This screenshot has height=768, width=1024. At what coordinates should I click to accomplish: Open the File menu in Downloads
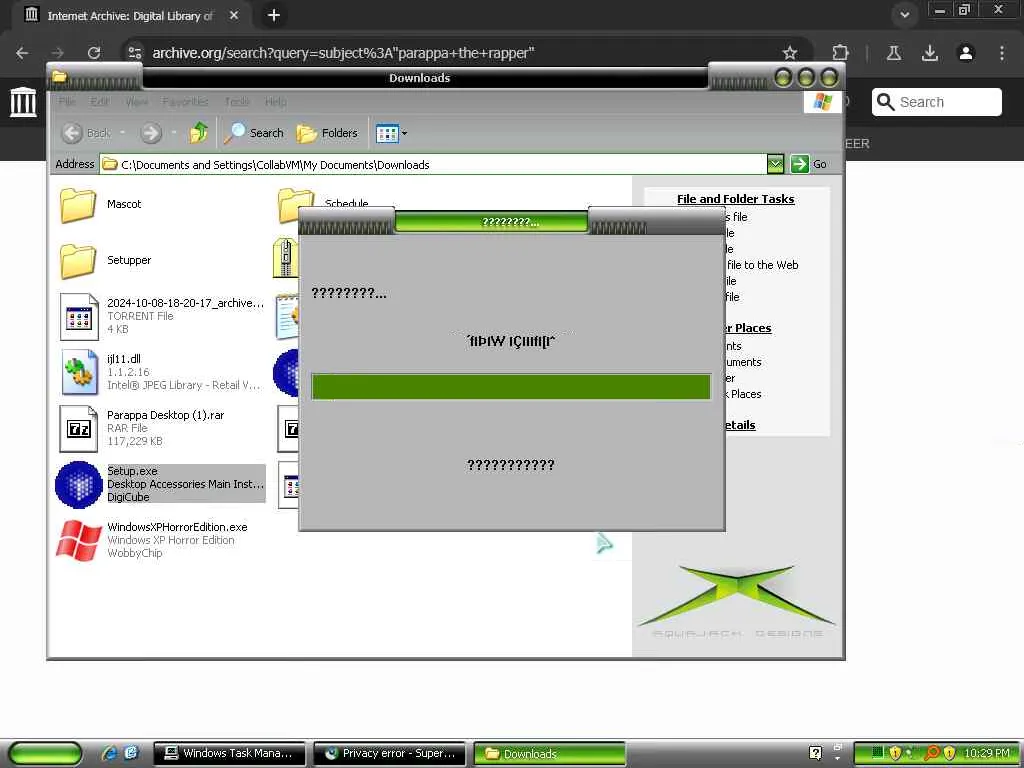tap(67, 102)
